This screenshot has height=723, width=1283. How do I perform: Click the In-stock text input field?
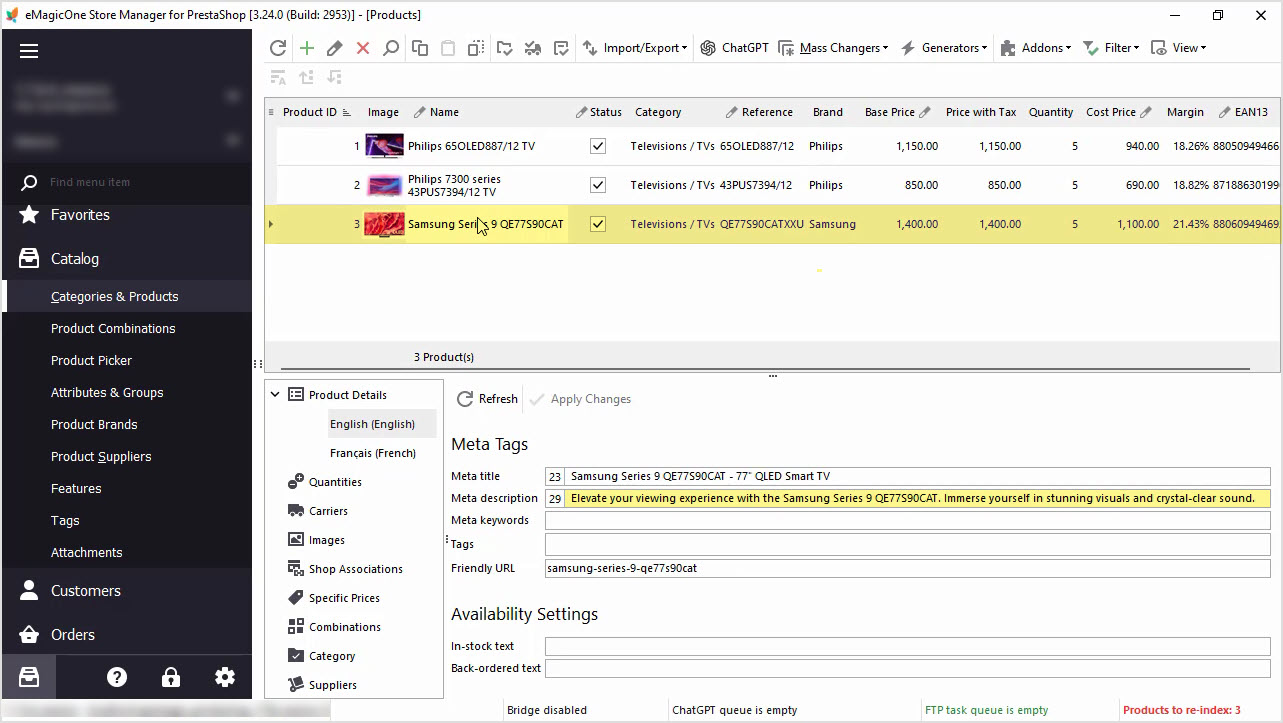tap(907, 646)
